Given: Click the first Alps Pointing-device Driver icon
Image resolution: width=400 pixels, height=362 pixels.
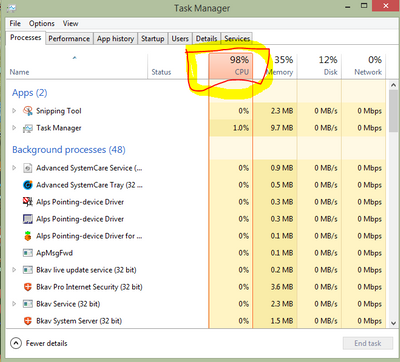Looking at the screenshot, I should pyautogui.click(x=28, y=202).
